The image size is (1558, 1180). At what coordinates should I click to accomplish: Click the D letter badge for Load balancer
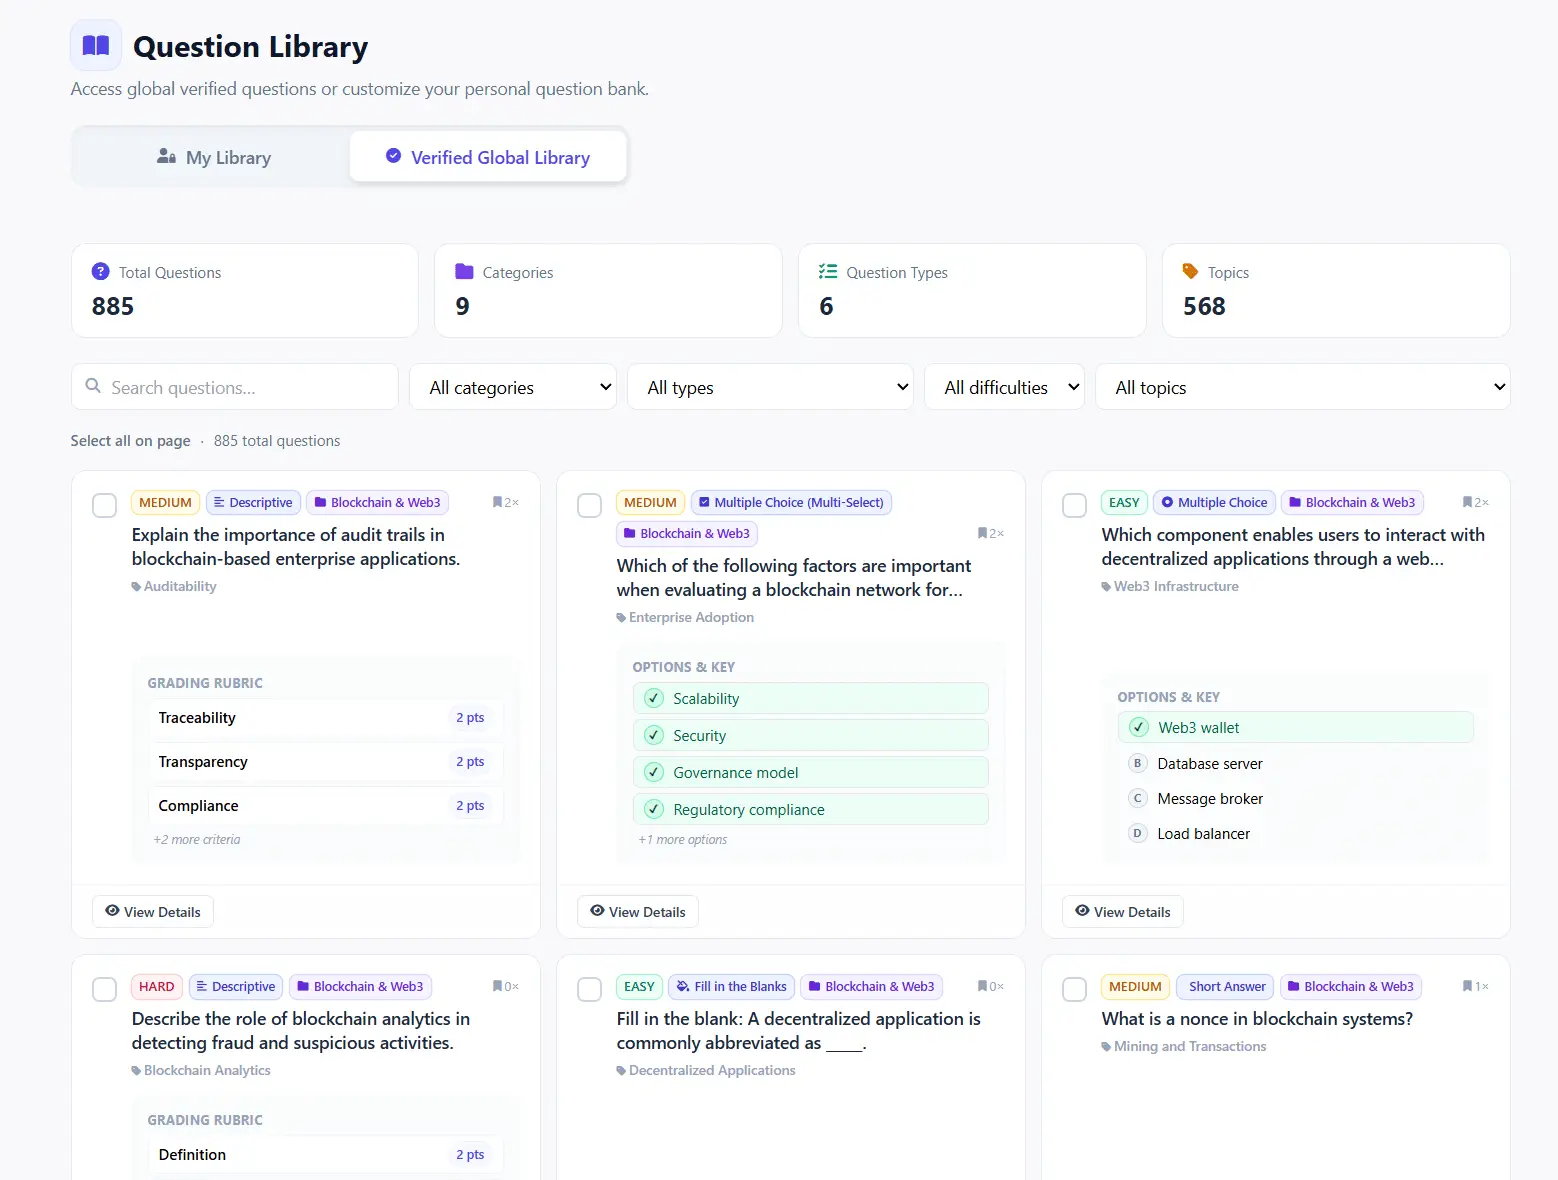click(x=1137, y=833)
